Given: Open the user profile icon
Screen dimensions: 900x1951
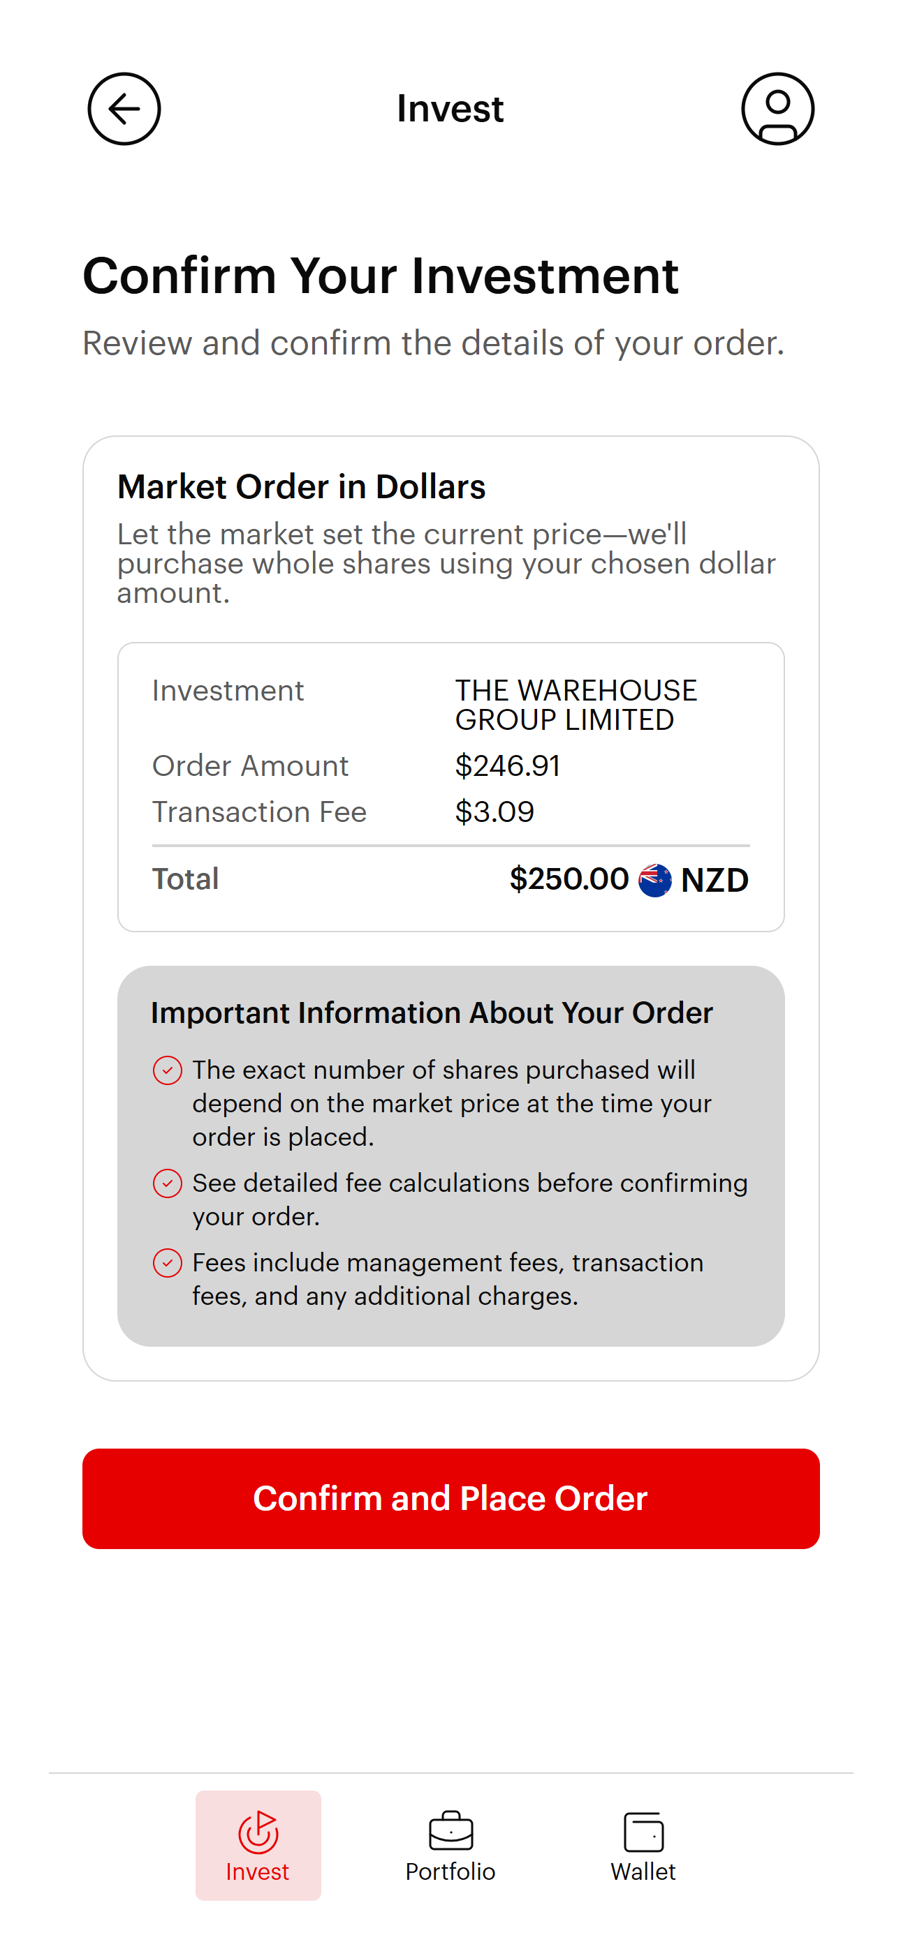Looking at the screenshot, I should [778, 109].
